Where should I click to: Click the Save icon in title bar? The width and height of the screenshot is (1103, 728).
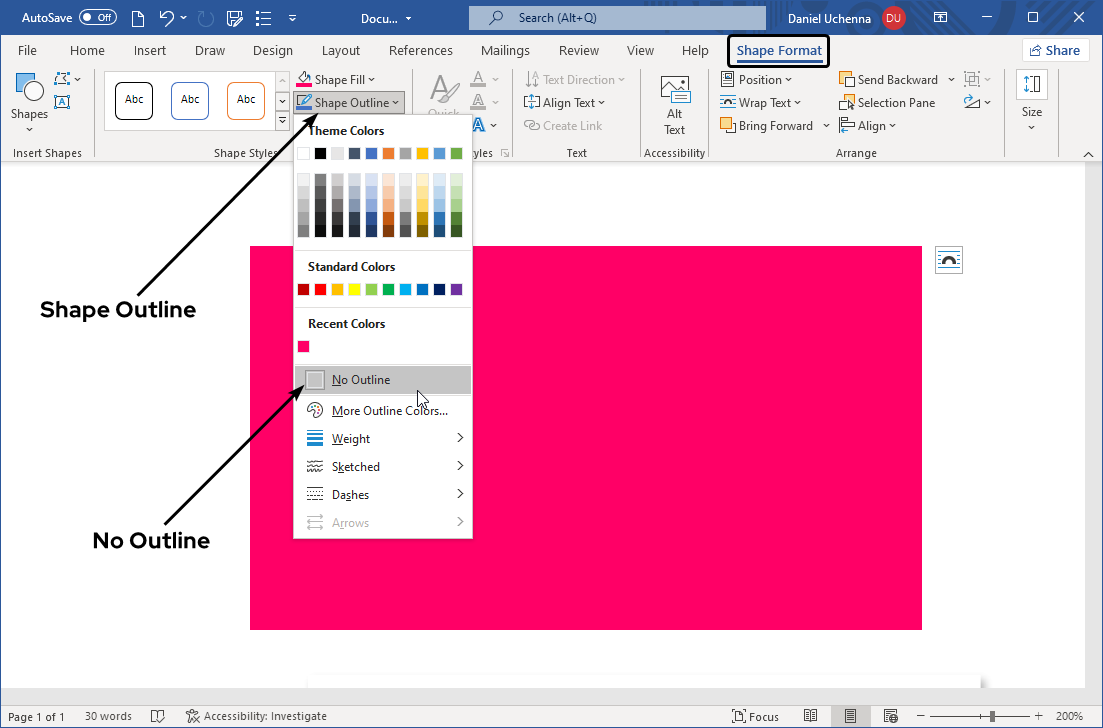[235, 18]
